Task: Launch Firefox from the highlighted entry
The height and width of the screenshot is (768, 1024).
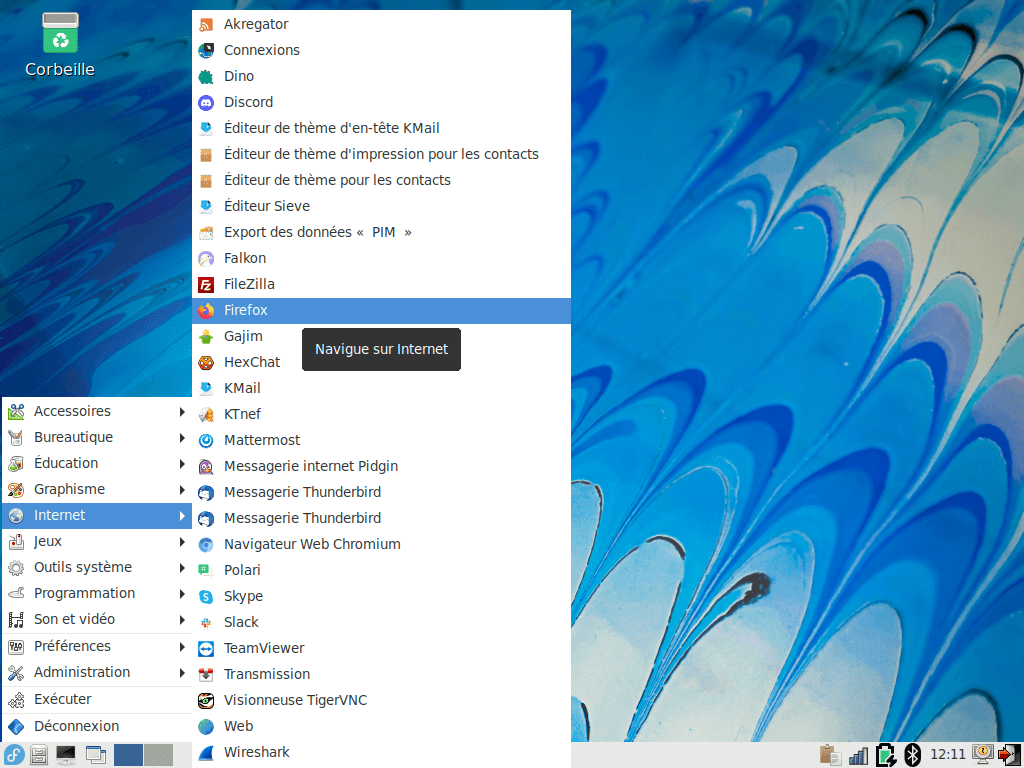Action: pos(381,311)
